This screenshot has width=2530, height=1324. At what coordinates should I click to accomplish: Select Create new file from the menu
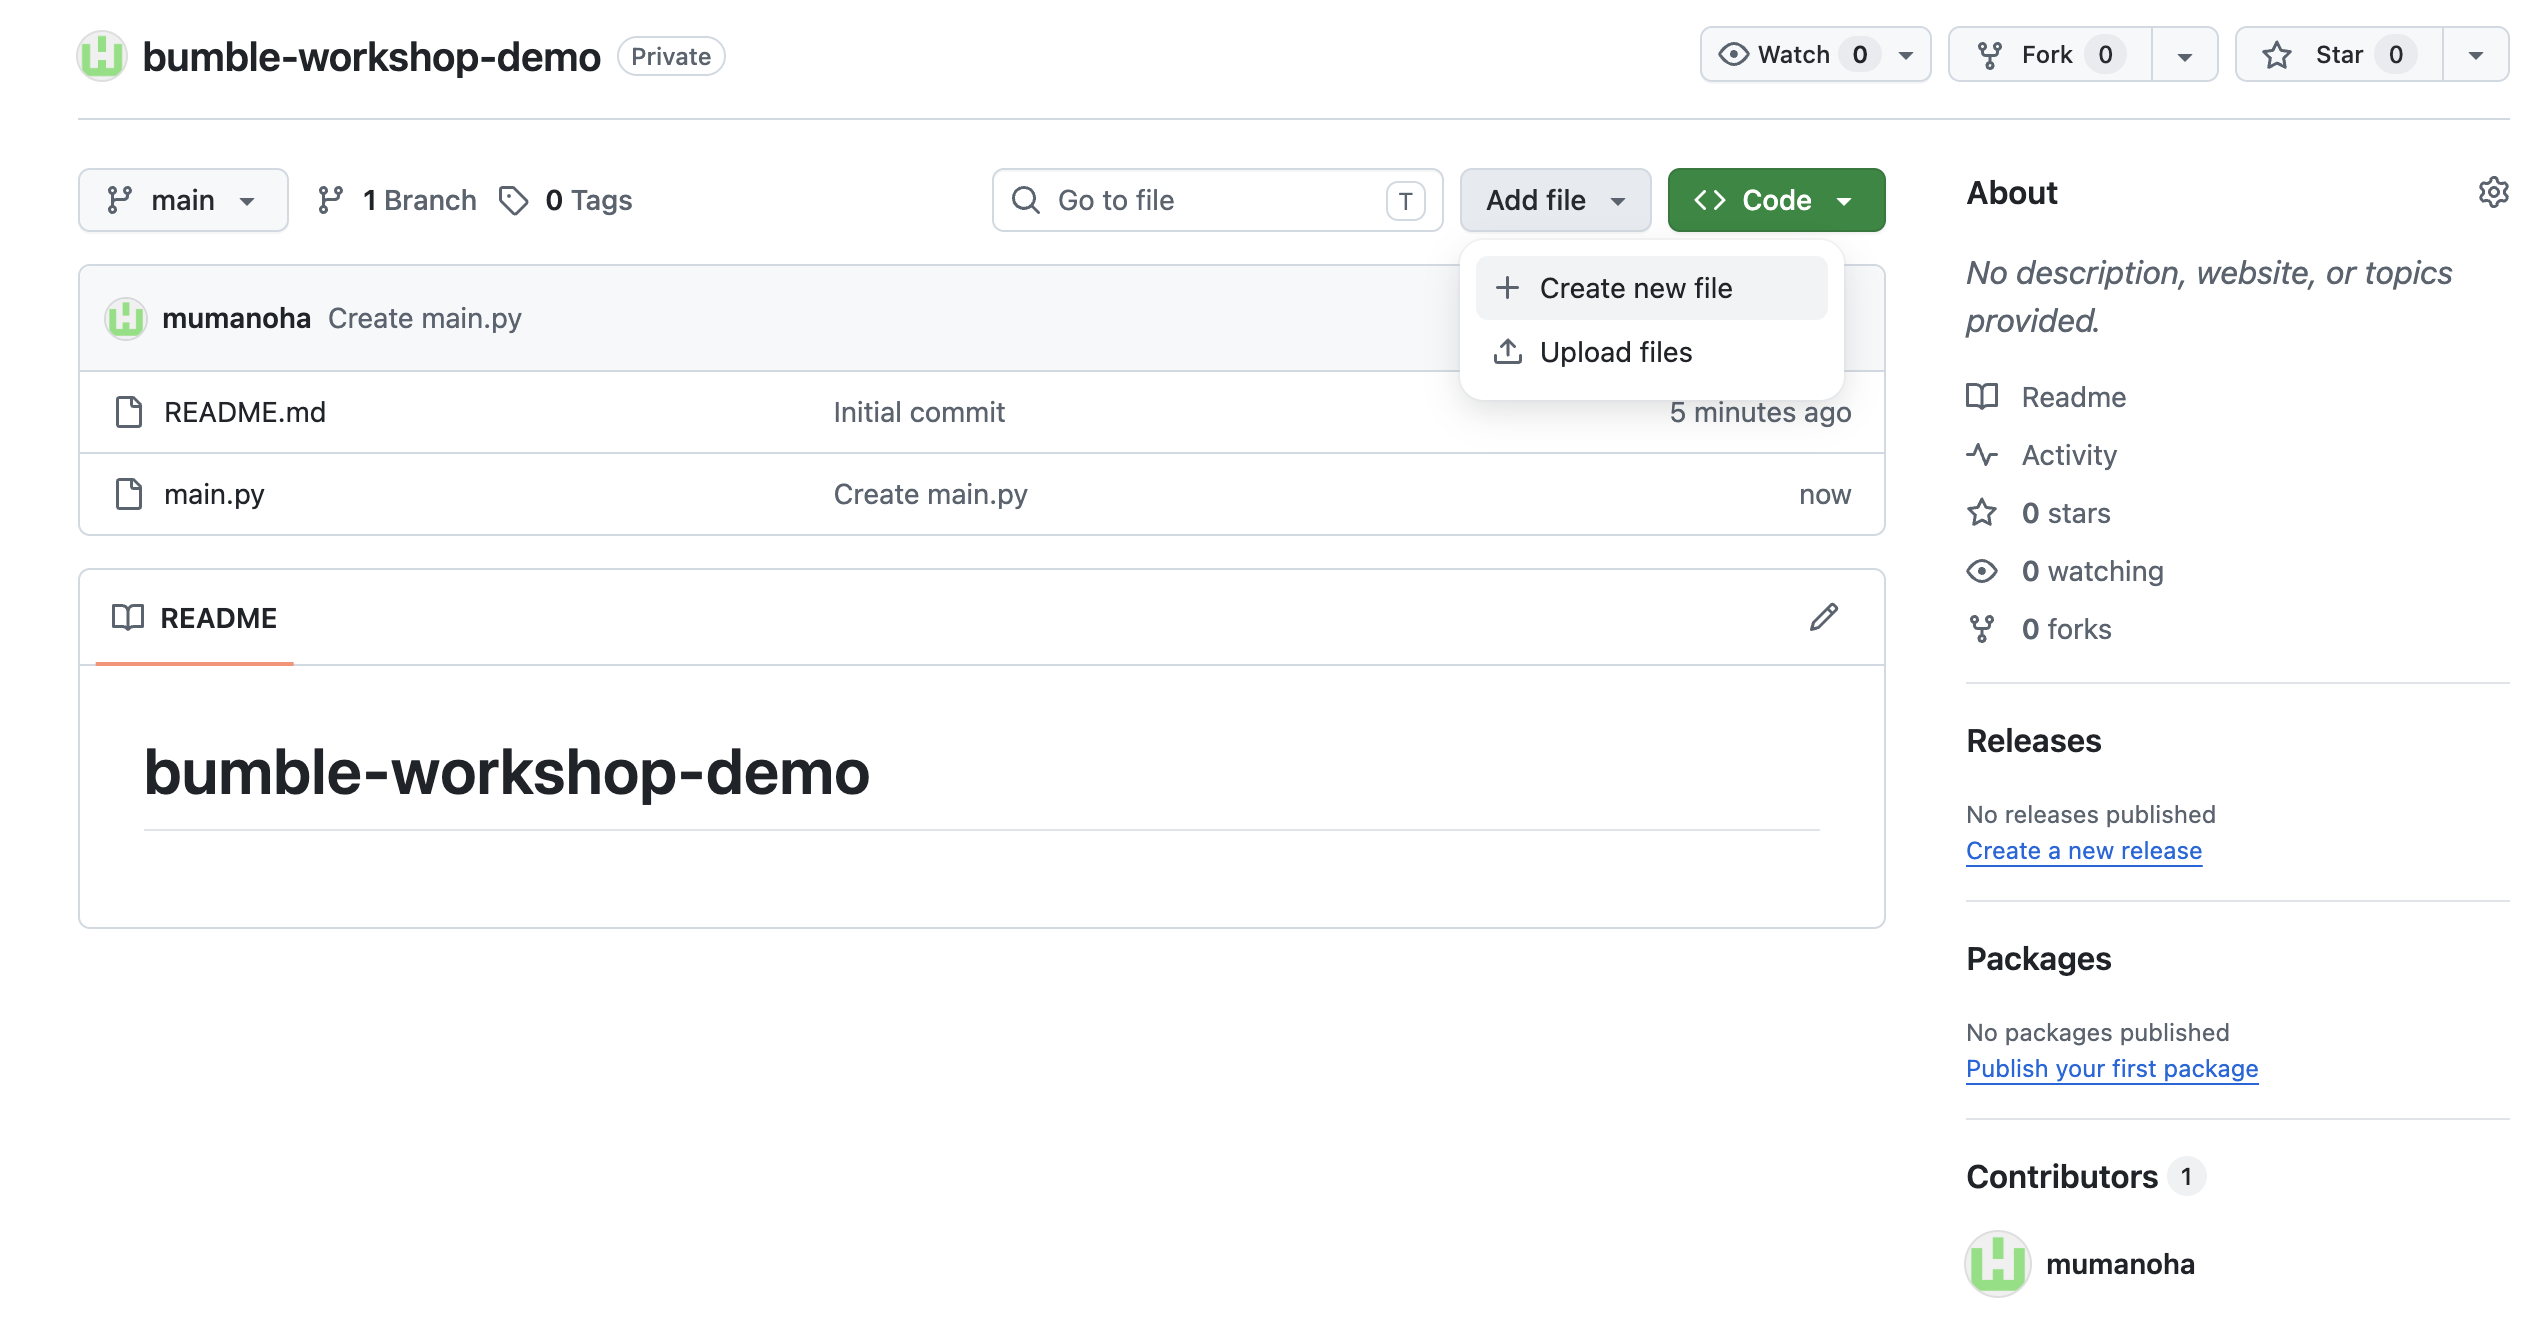tap(1651, 288)
